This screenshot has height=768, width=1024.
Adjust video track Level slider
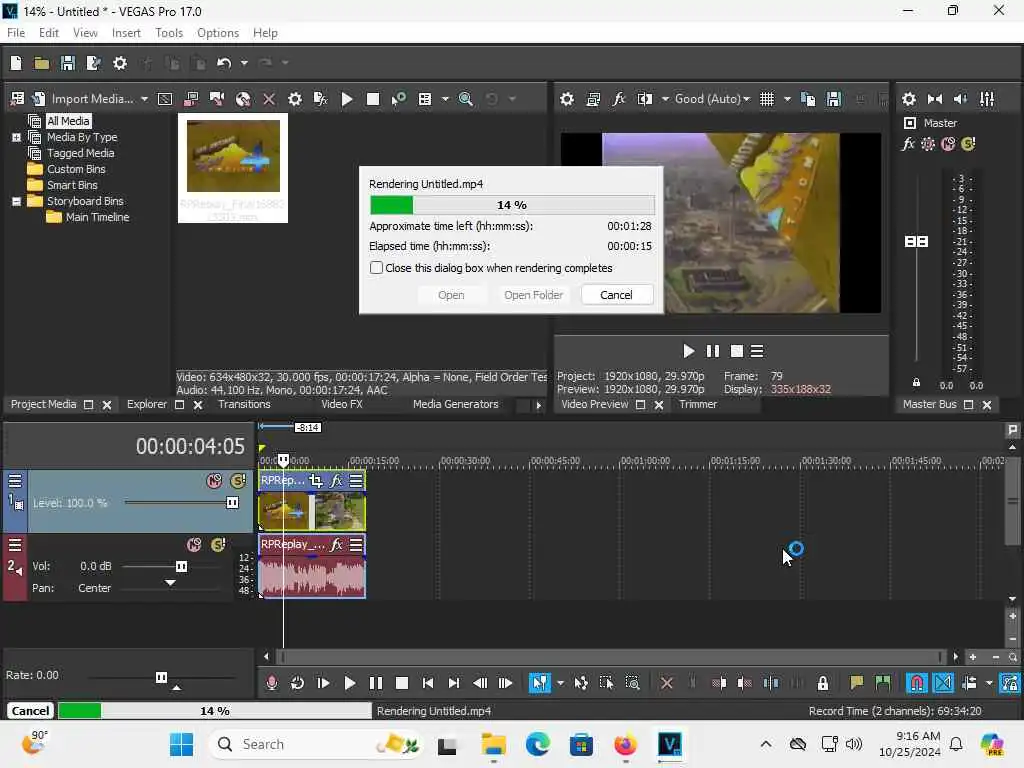click(232, 502)
